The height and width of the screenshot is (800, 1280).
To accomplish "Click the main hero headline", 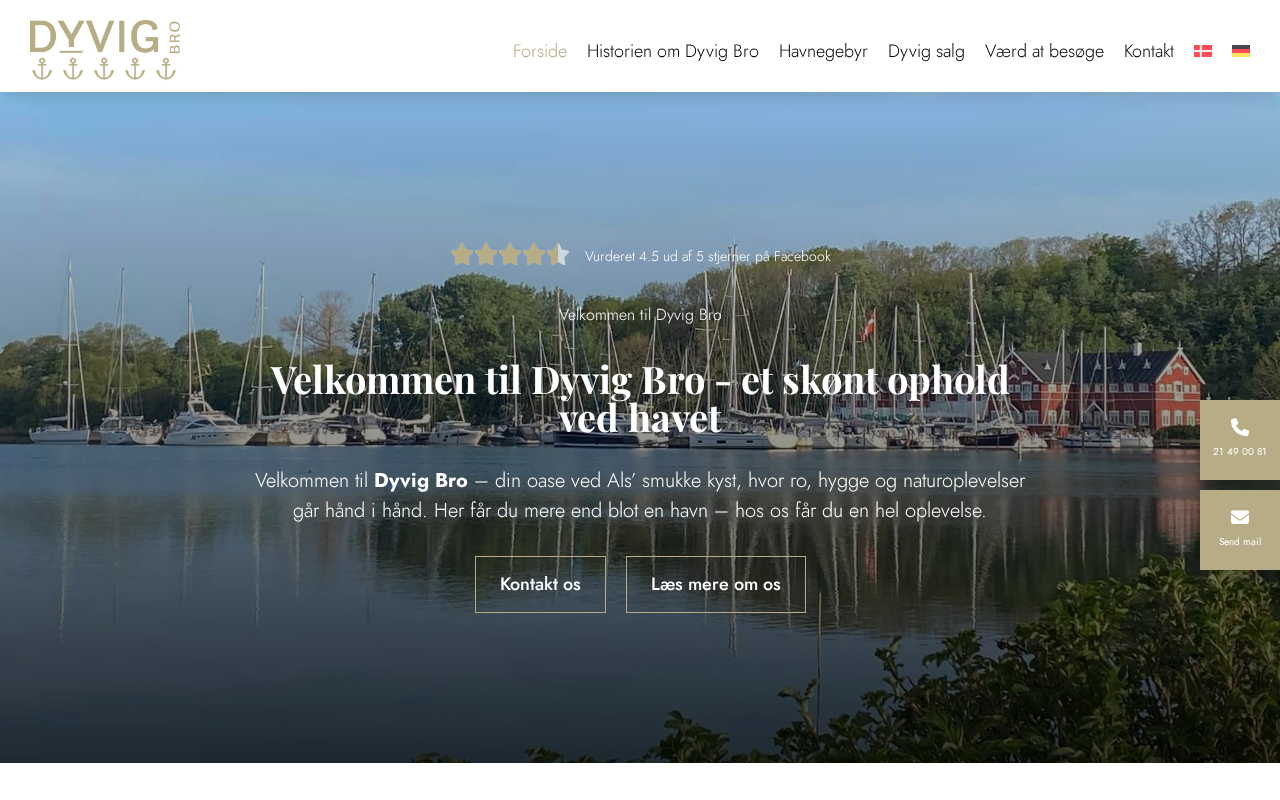I will [640, 398].
